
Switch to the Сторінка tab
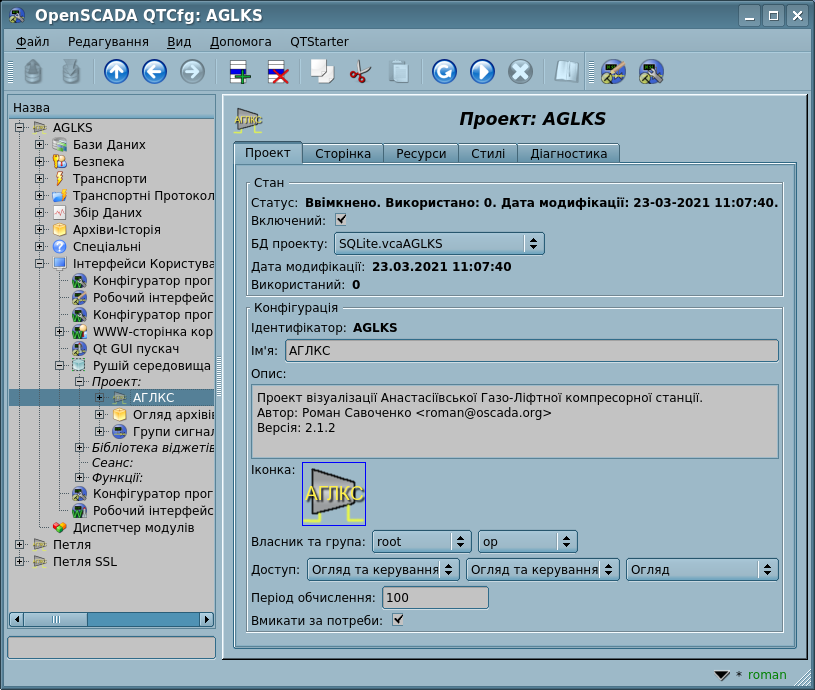click(343, 154)
